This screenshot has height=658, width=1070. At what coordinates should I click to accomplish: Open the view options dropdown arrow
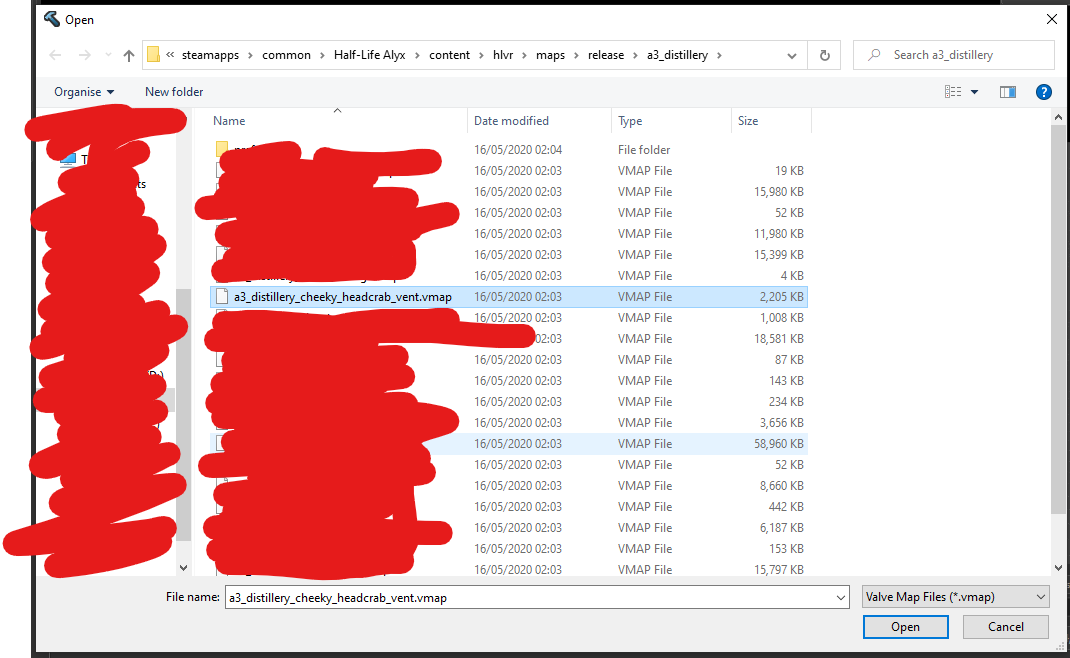pos(974,91)
